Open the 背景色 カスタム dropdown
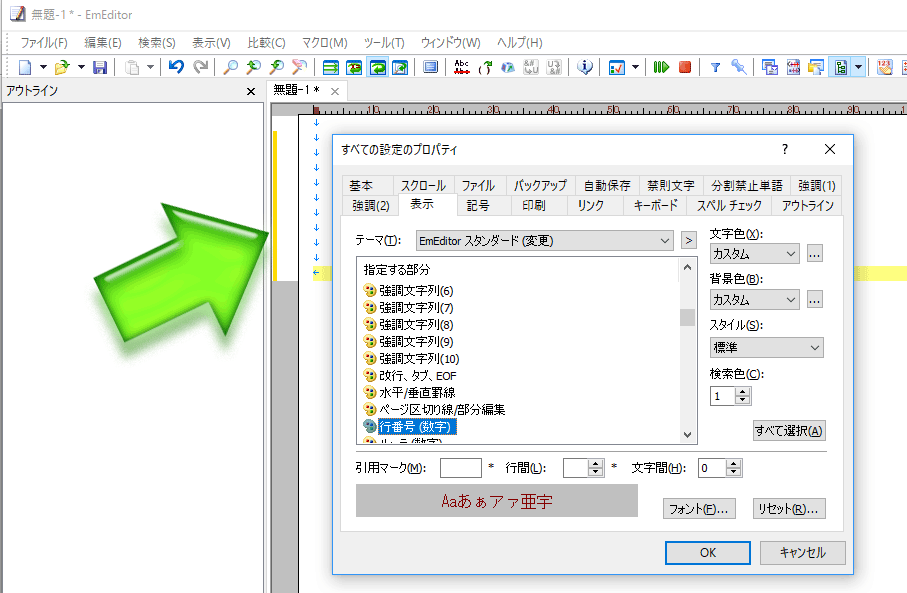907x593 pixels. coord(754,300)
